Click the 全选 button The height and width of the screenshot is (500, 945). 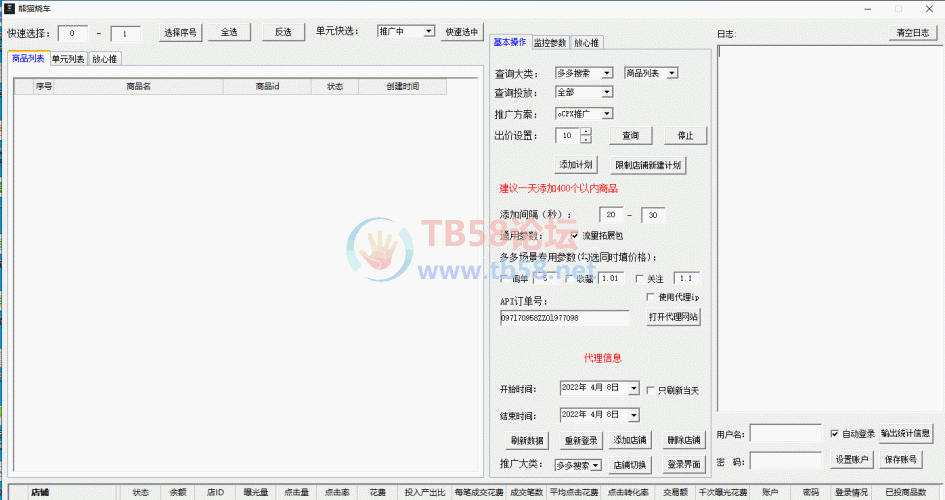(x=229, y=32)
